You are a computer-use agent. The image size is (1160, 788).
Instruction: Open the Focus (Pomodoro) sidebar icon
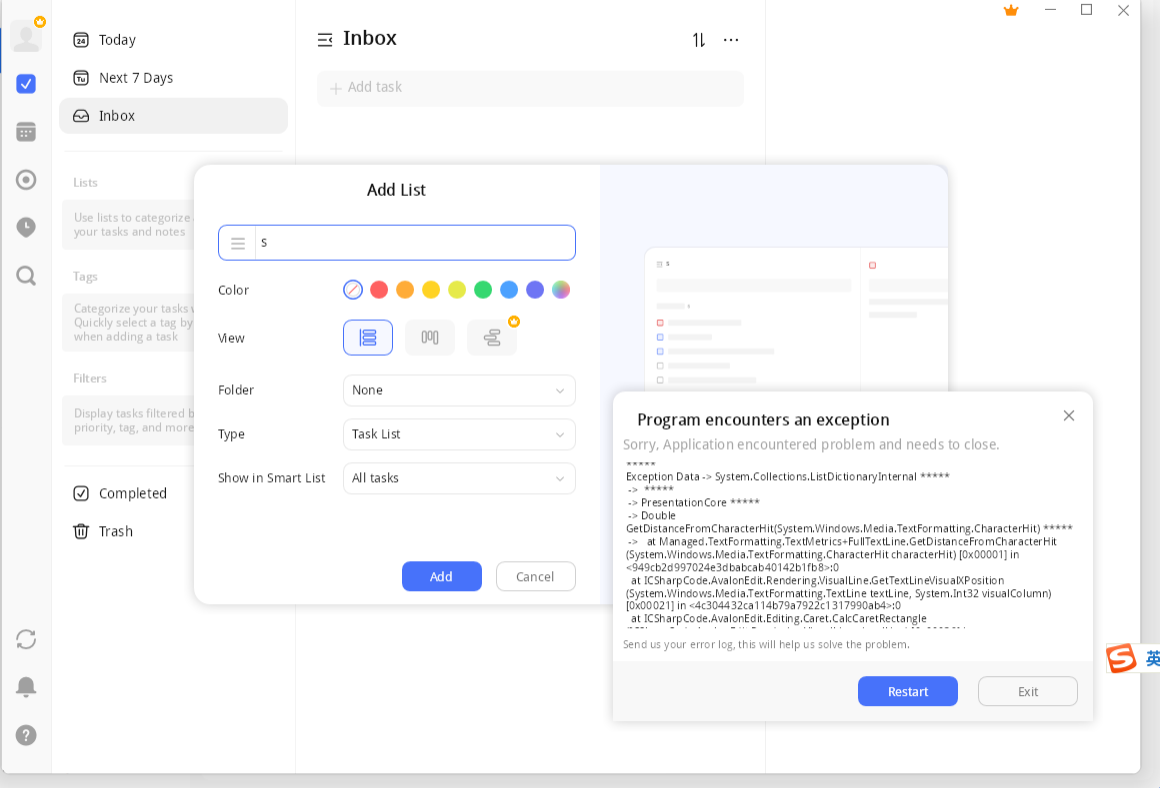[26, 180]
